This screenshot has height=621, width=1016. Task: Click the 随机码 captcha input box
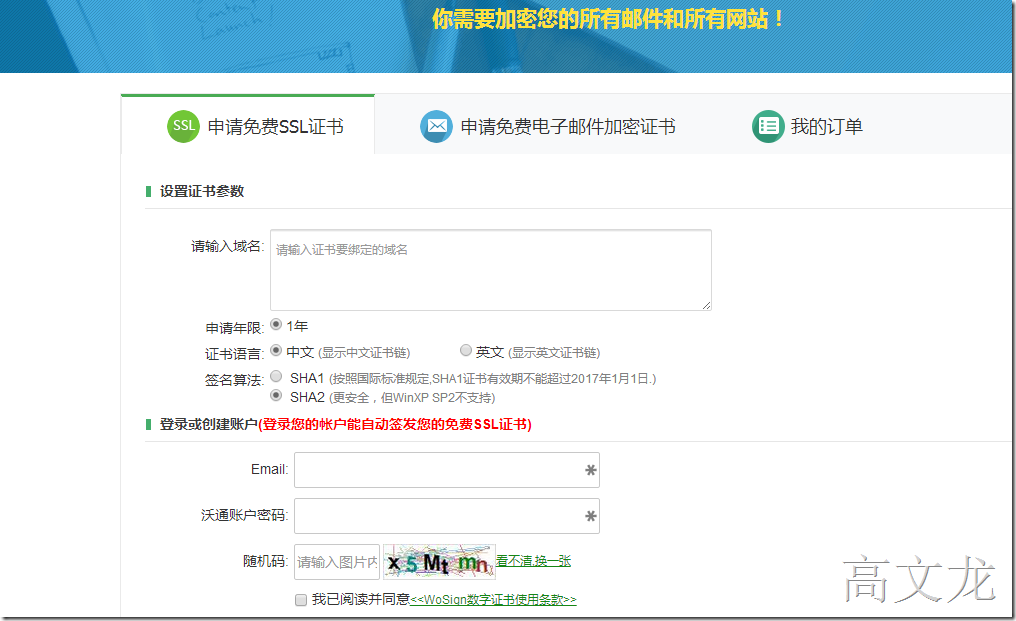tap(337, 562)
